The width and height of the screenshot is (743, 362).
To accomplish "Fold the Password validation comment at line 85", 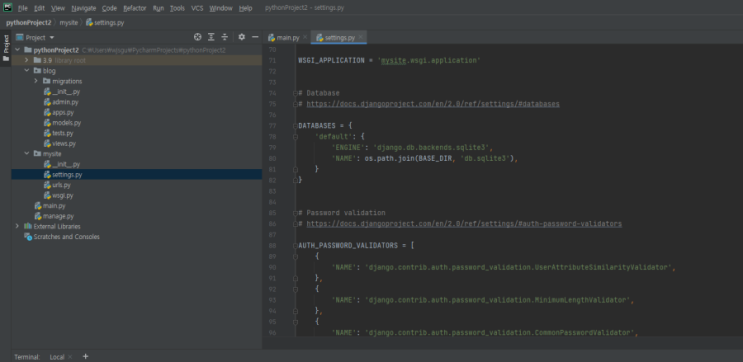I will coord(295,213).
